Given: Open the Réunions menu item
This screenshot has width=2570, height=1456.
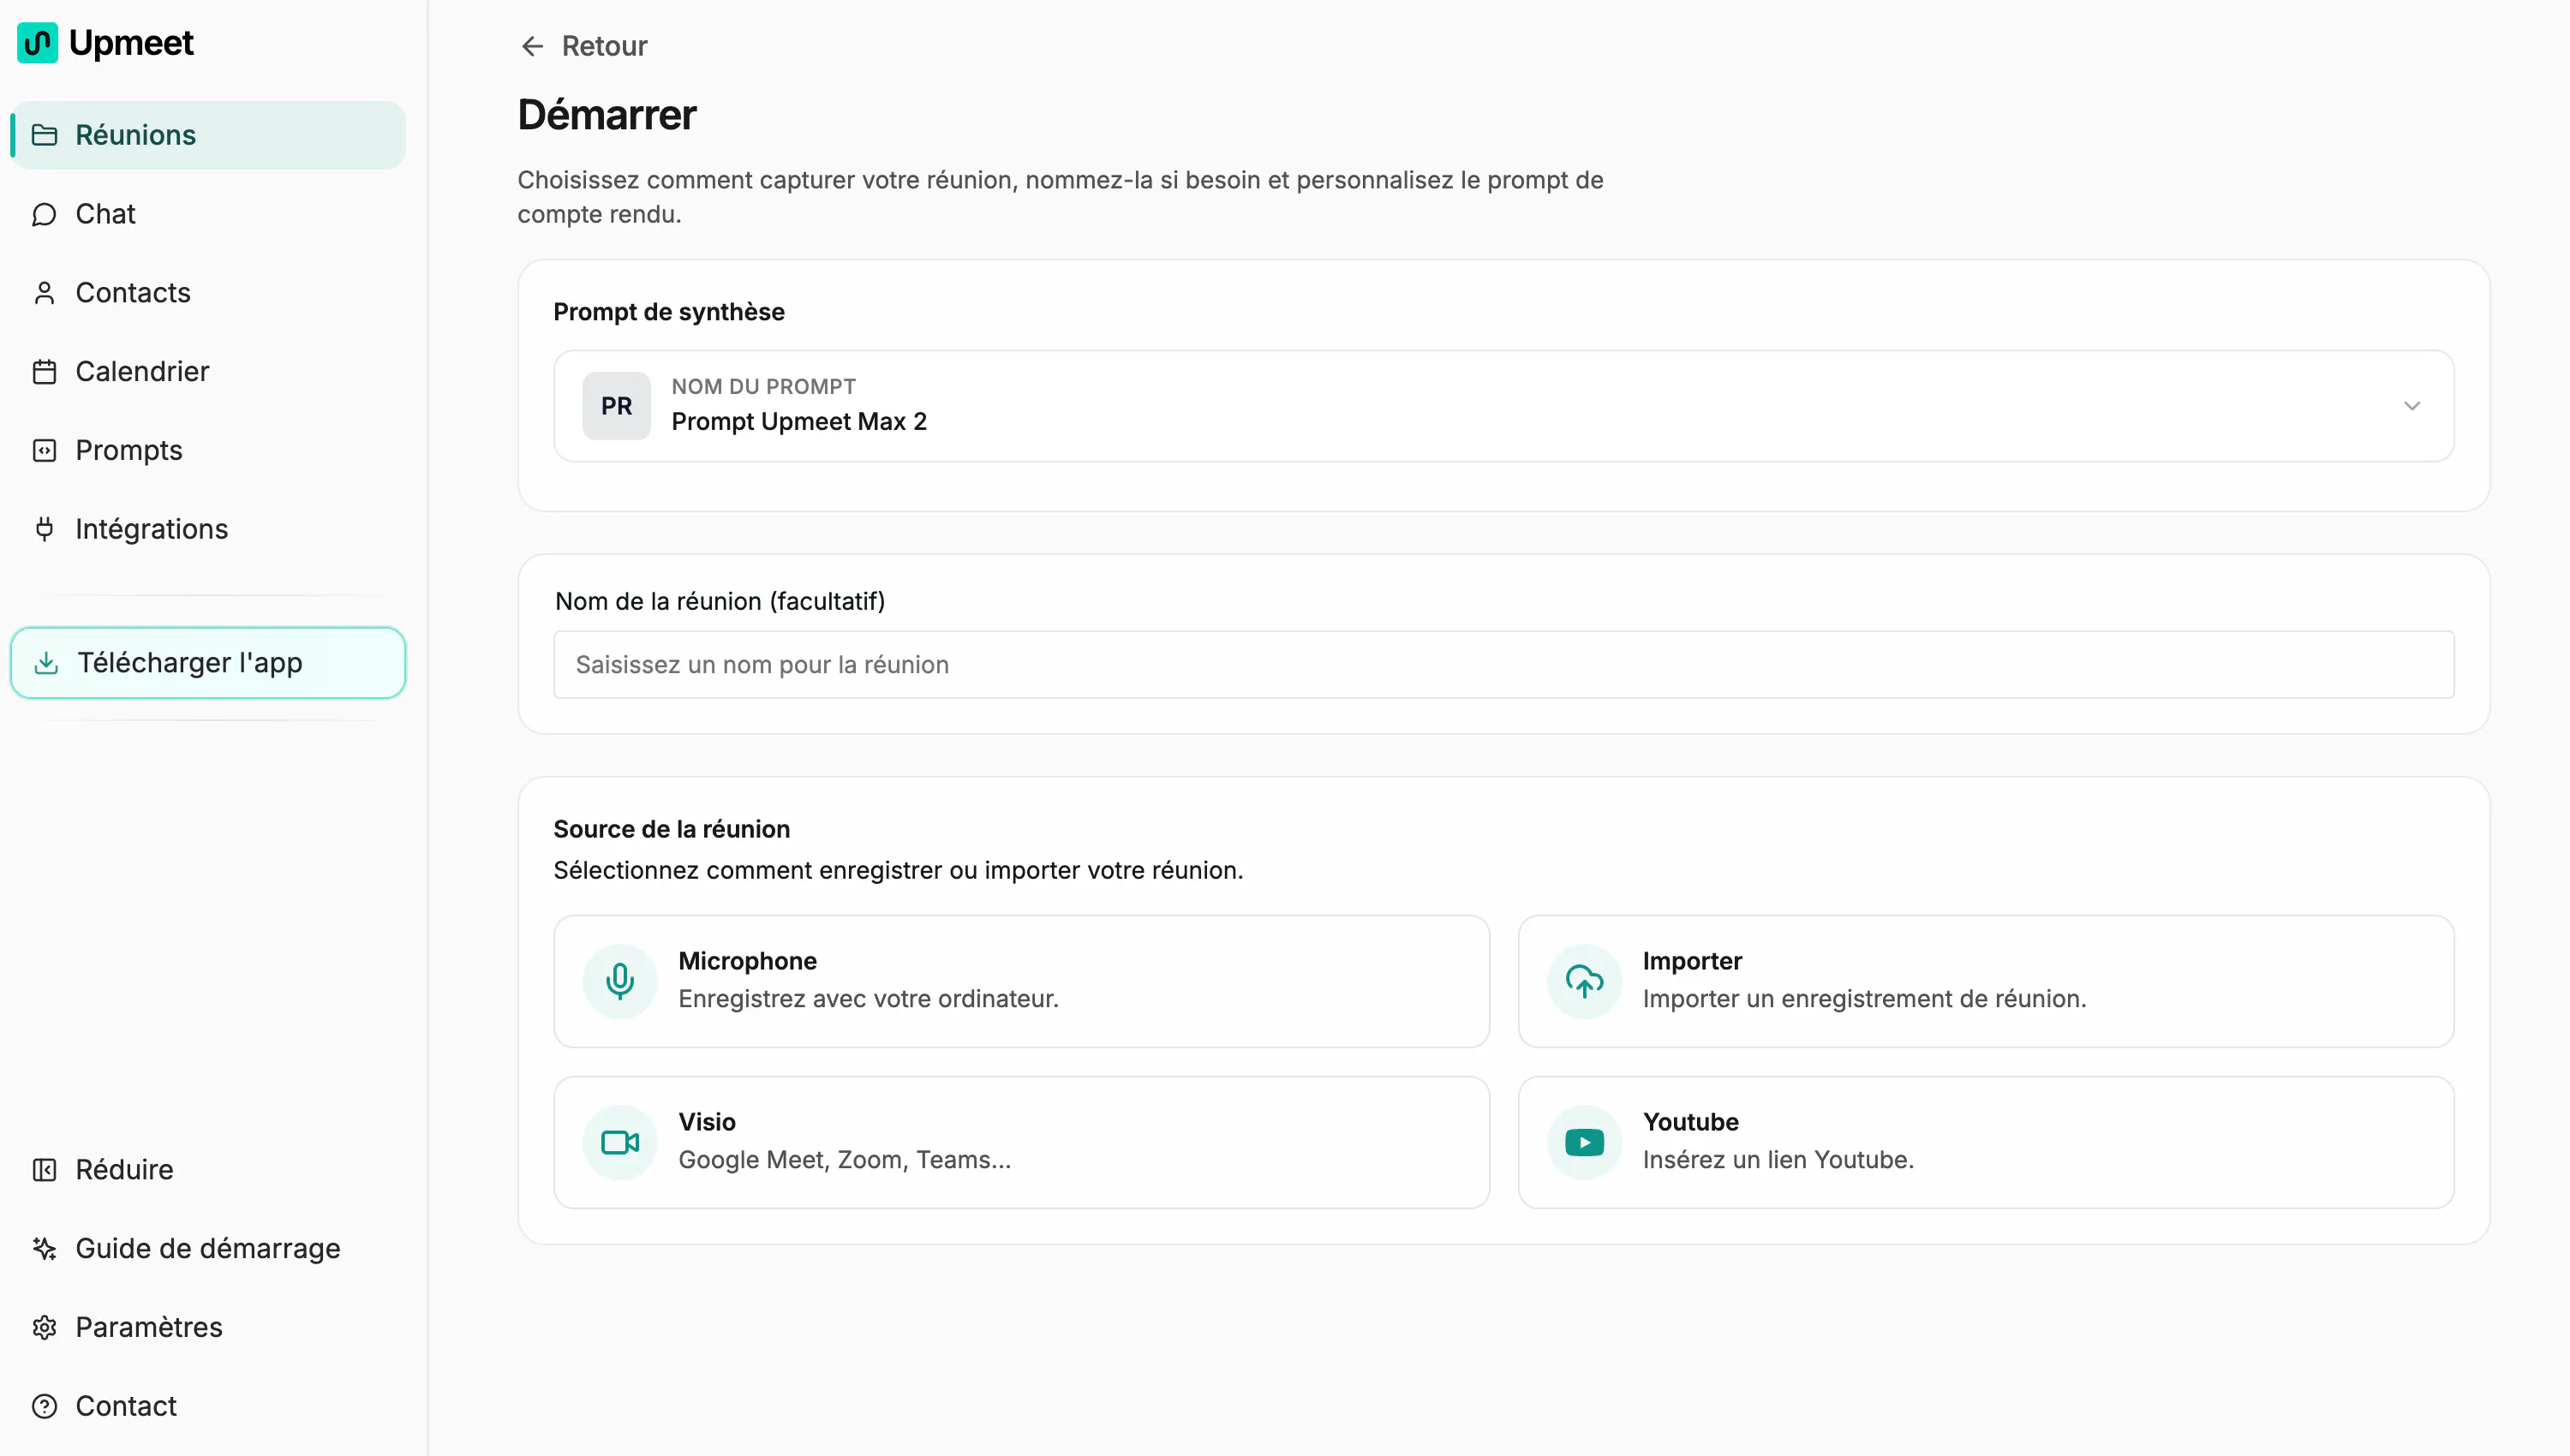Looking at the screenshot, I should click(x=208, y=135).
